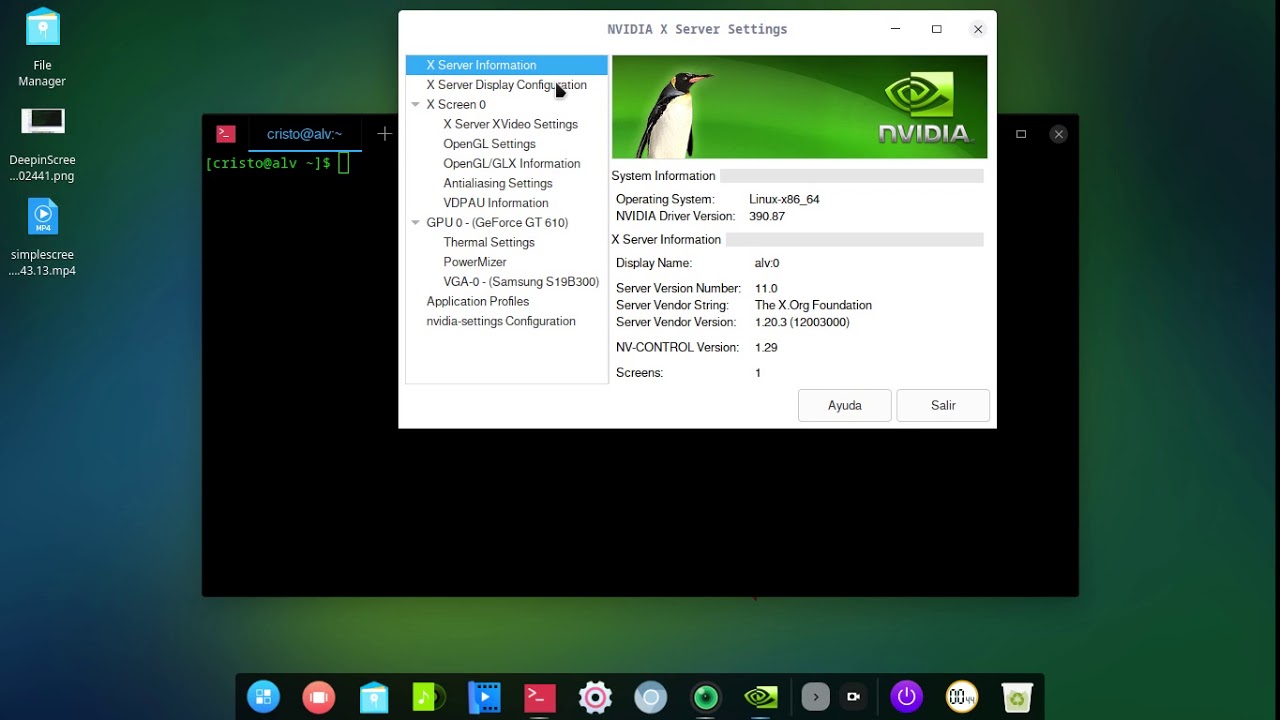Click the screen recorder tray icon

[853, 697]
